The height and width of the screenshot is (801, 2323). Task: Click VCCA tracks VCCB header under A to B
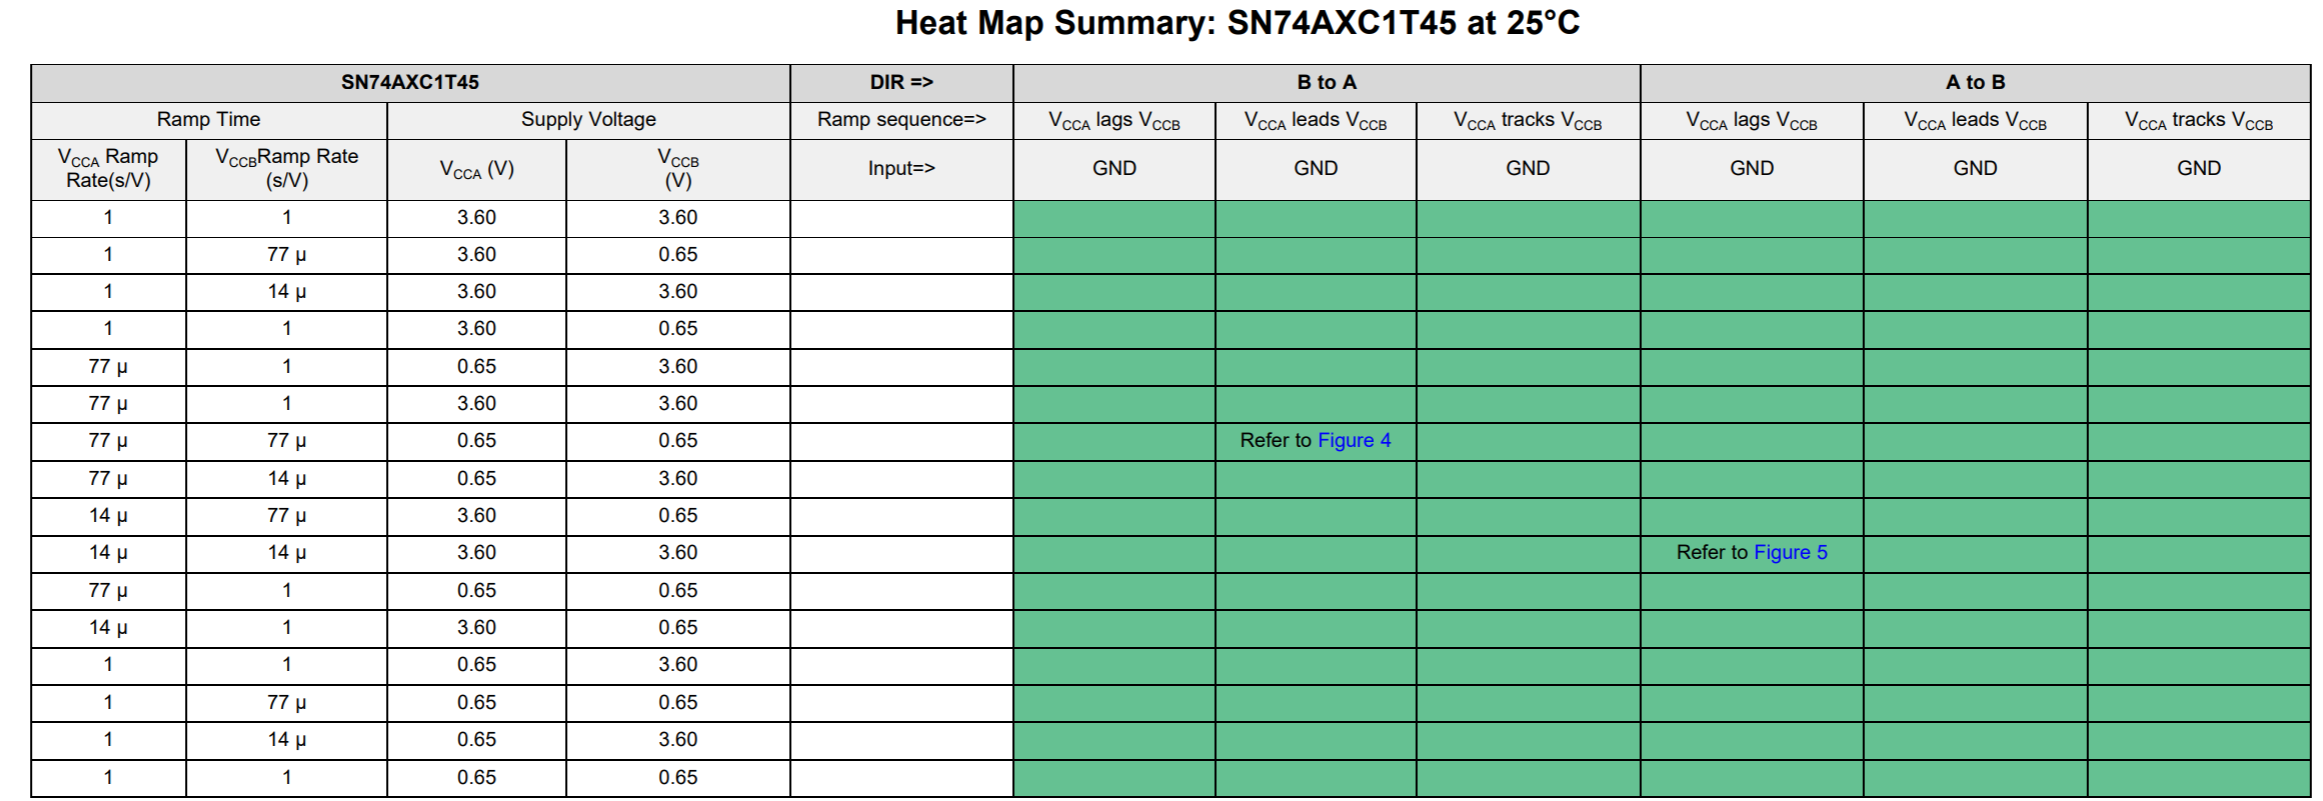point(2198,121)
